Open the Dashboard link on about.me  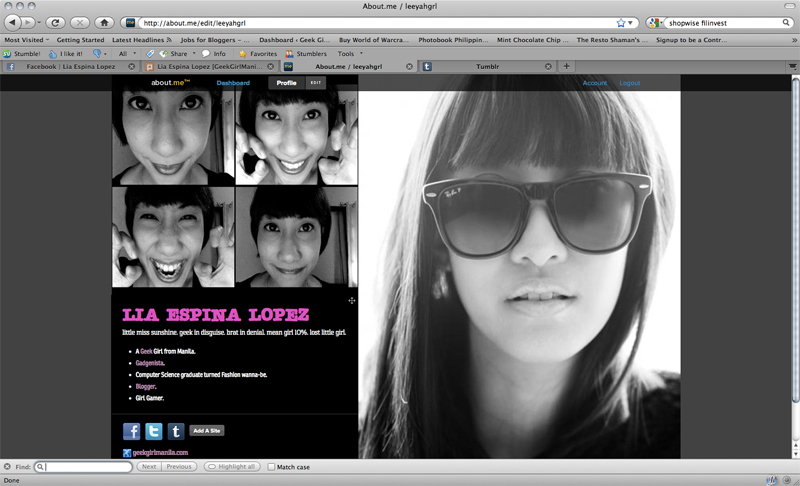pyautogui.click(x=233, y=83)
